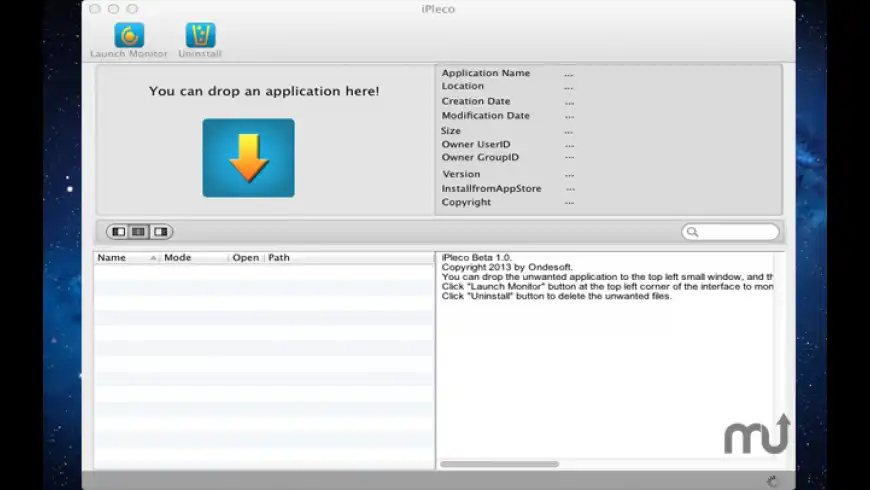870x490 pixels.
Task: Click the Modification Date label
Action: pos(485,115)
